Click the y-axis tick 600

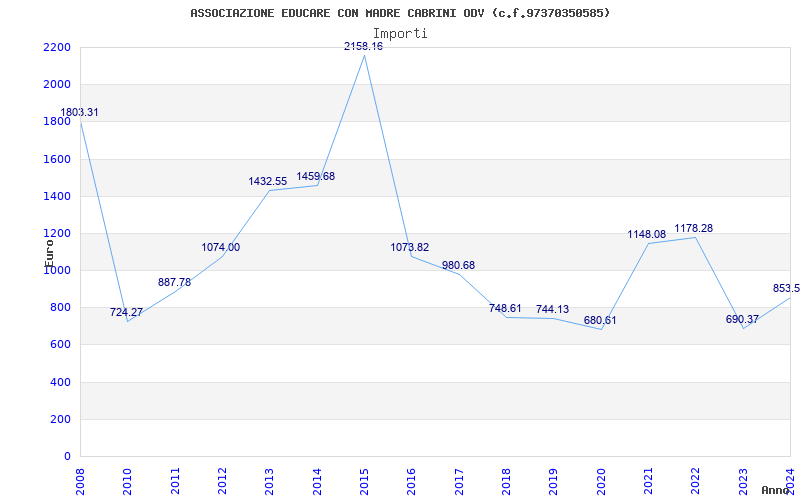[x=61, y=345]
